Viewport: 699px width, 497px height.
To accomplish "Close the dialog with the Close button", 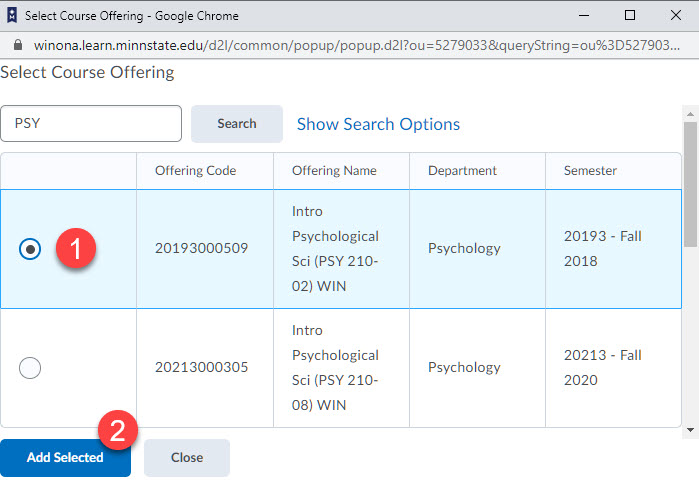I will (x=187, y=458).
